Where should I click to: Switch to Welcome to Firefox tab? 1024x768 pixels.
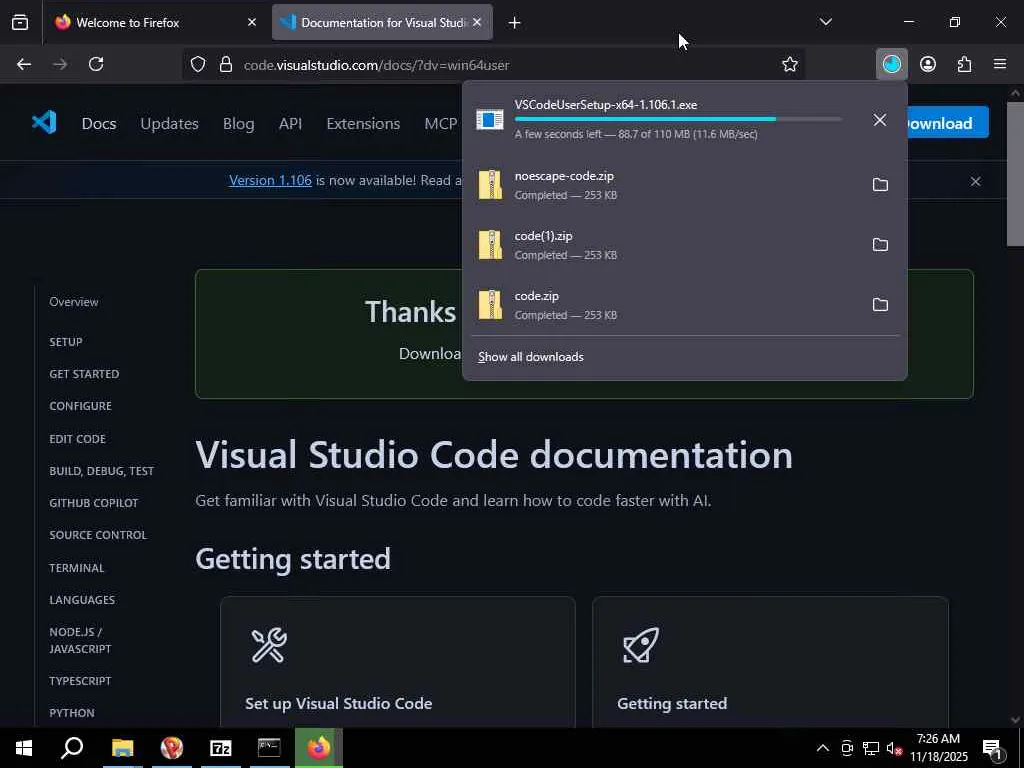pos(155,23)
